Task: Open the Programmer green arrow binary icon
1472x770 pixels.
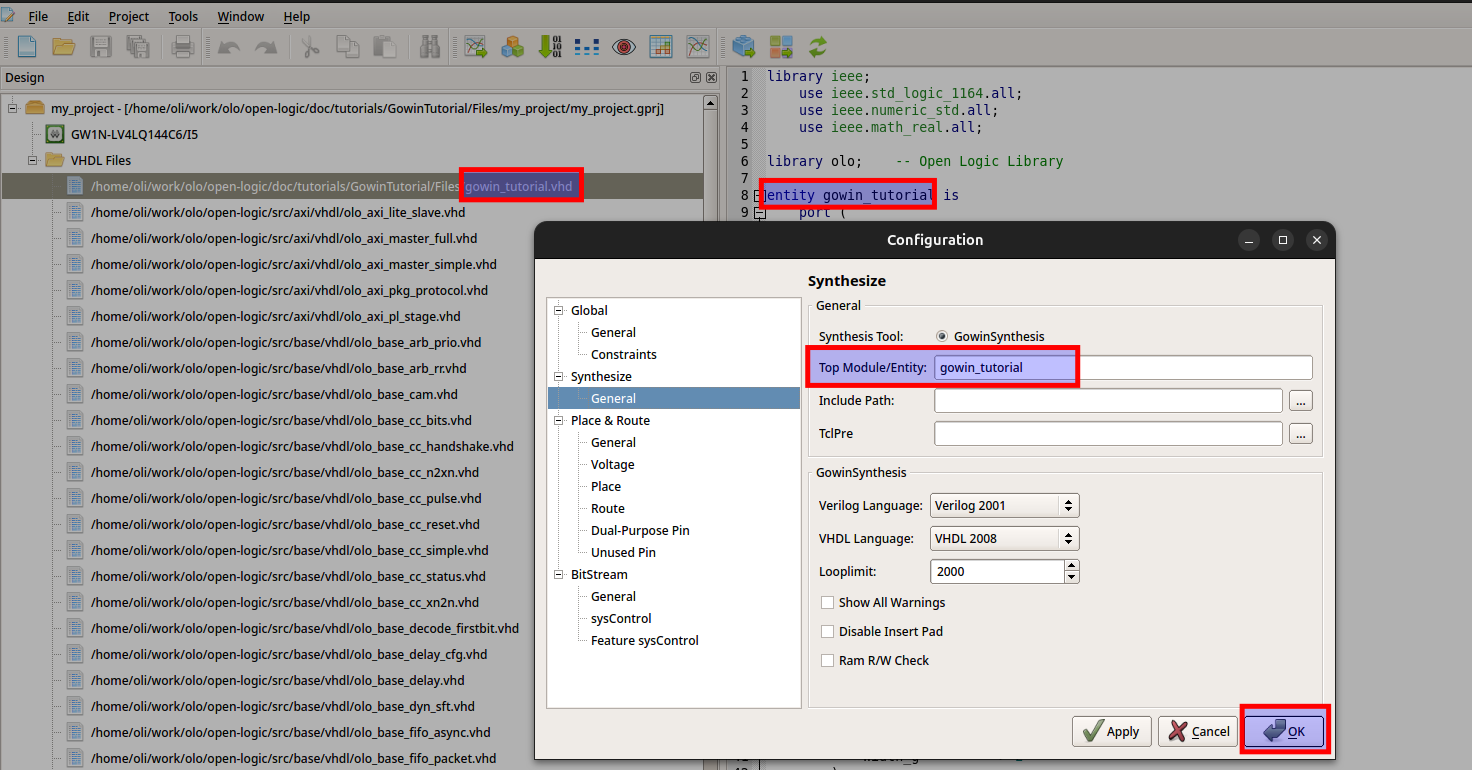Action: point(550,46)
